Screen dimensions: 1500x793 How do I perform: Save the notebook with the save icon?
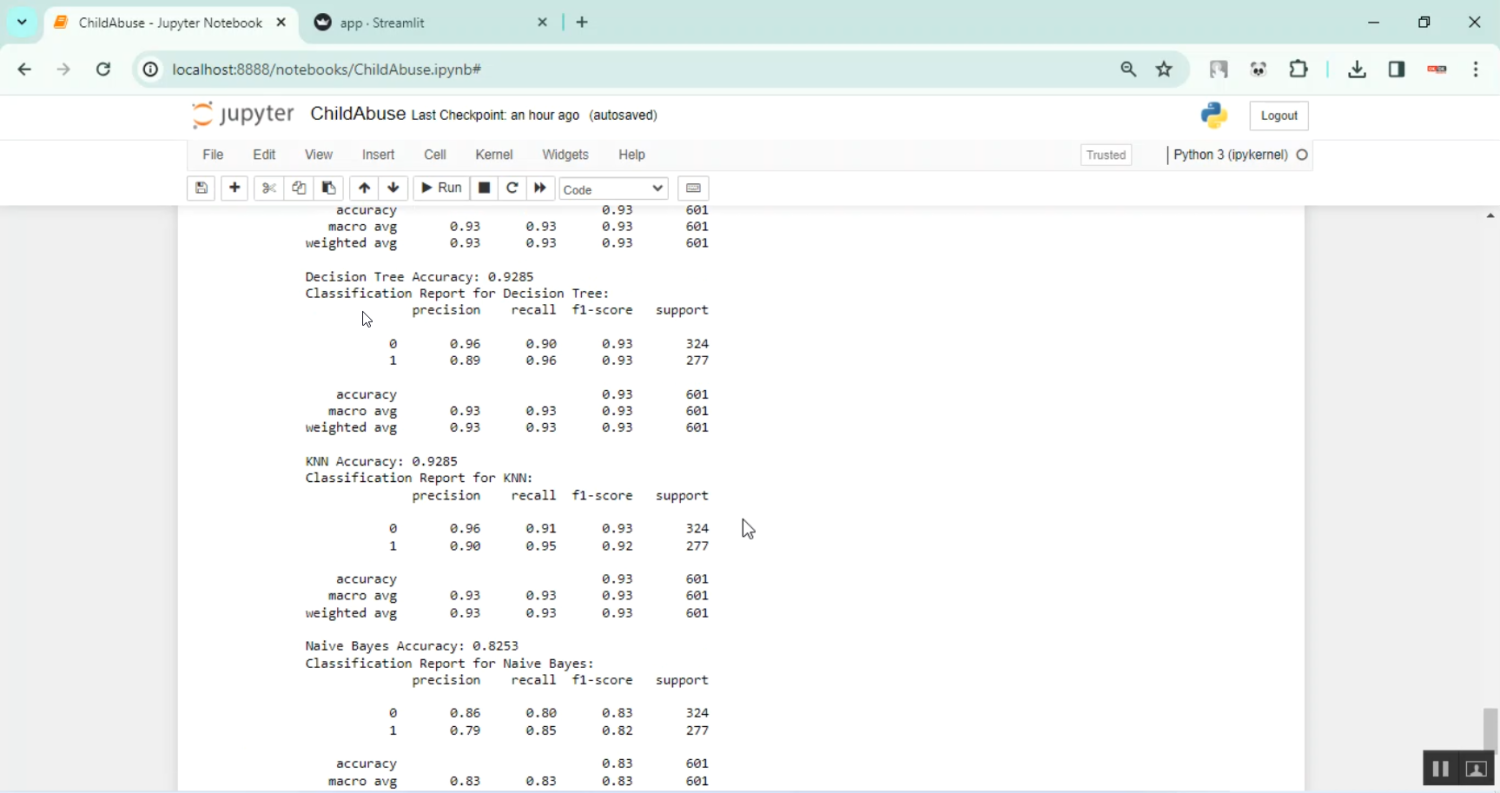pos(200,188)
